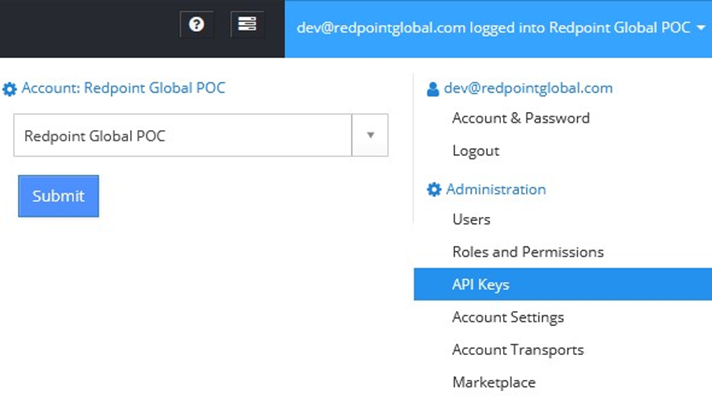Image resolution: width=712 pixels, height=397 pixels.
Task: Open the help question mark icon
Action: [x=197, y=24]
